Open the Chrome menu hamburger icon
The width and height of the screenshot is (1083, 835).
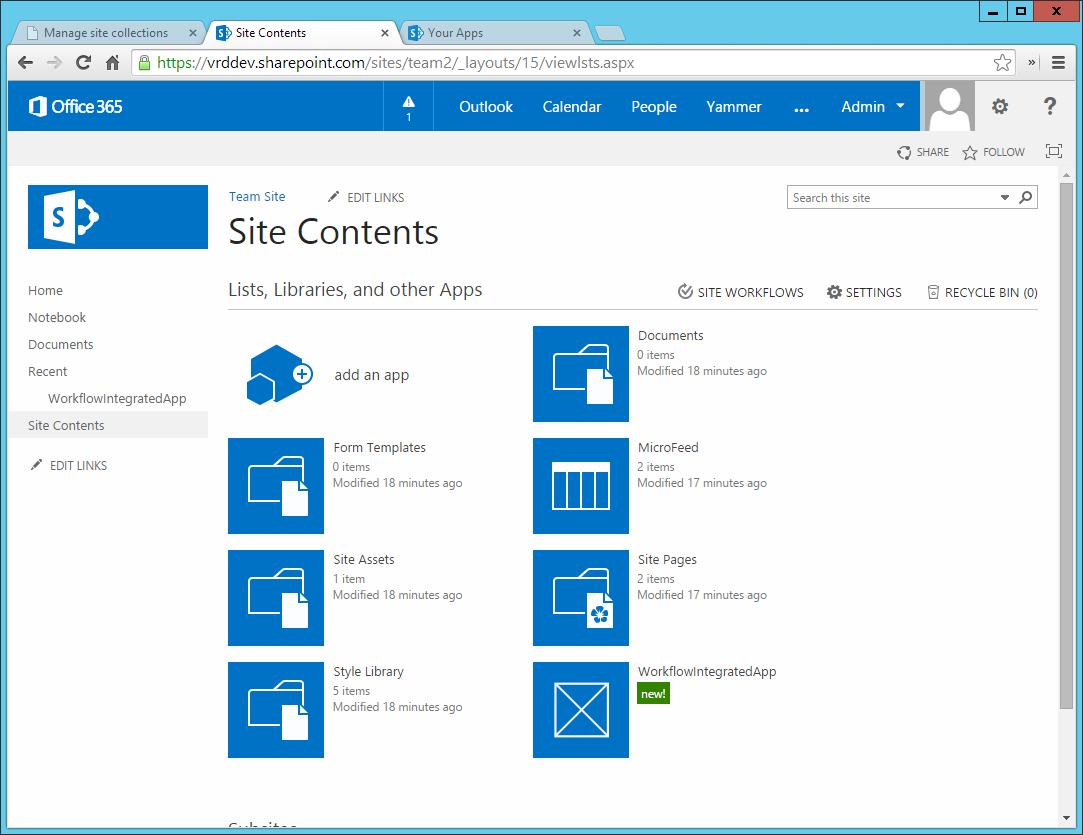tap(1058, 63)
